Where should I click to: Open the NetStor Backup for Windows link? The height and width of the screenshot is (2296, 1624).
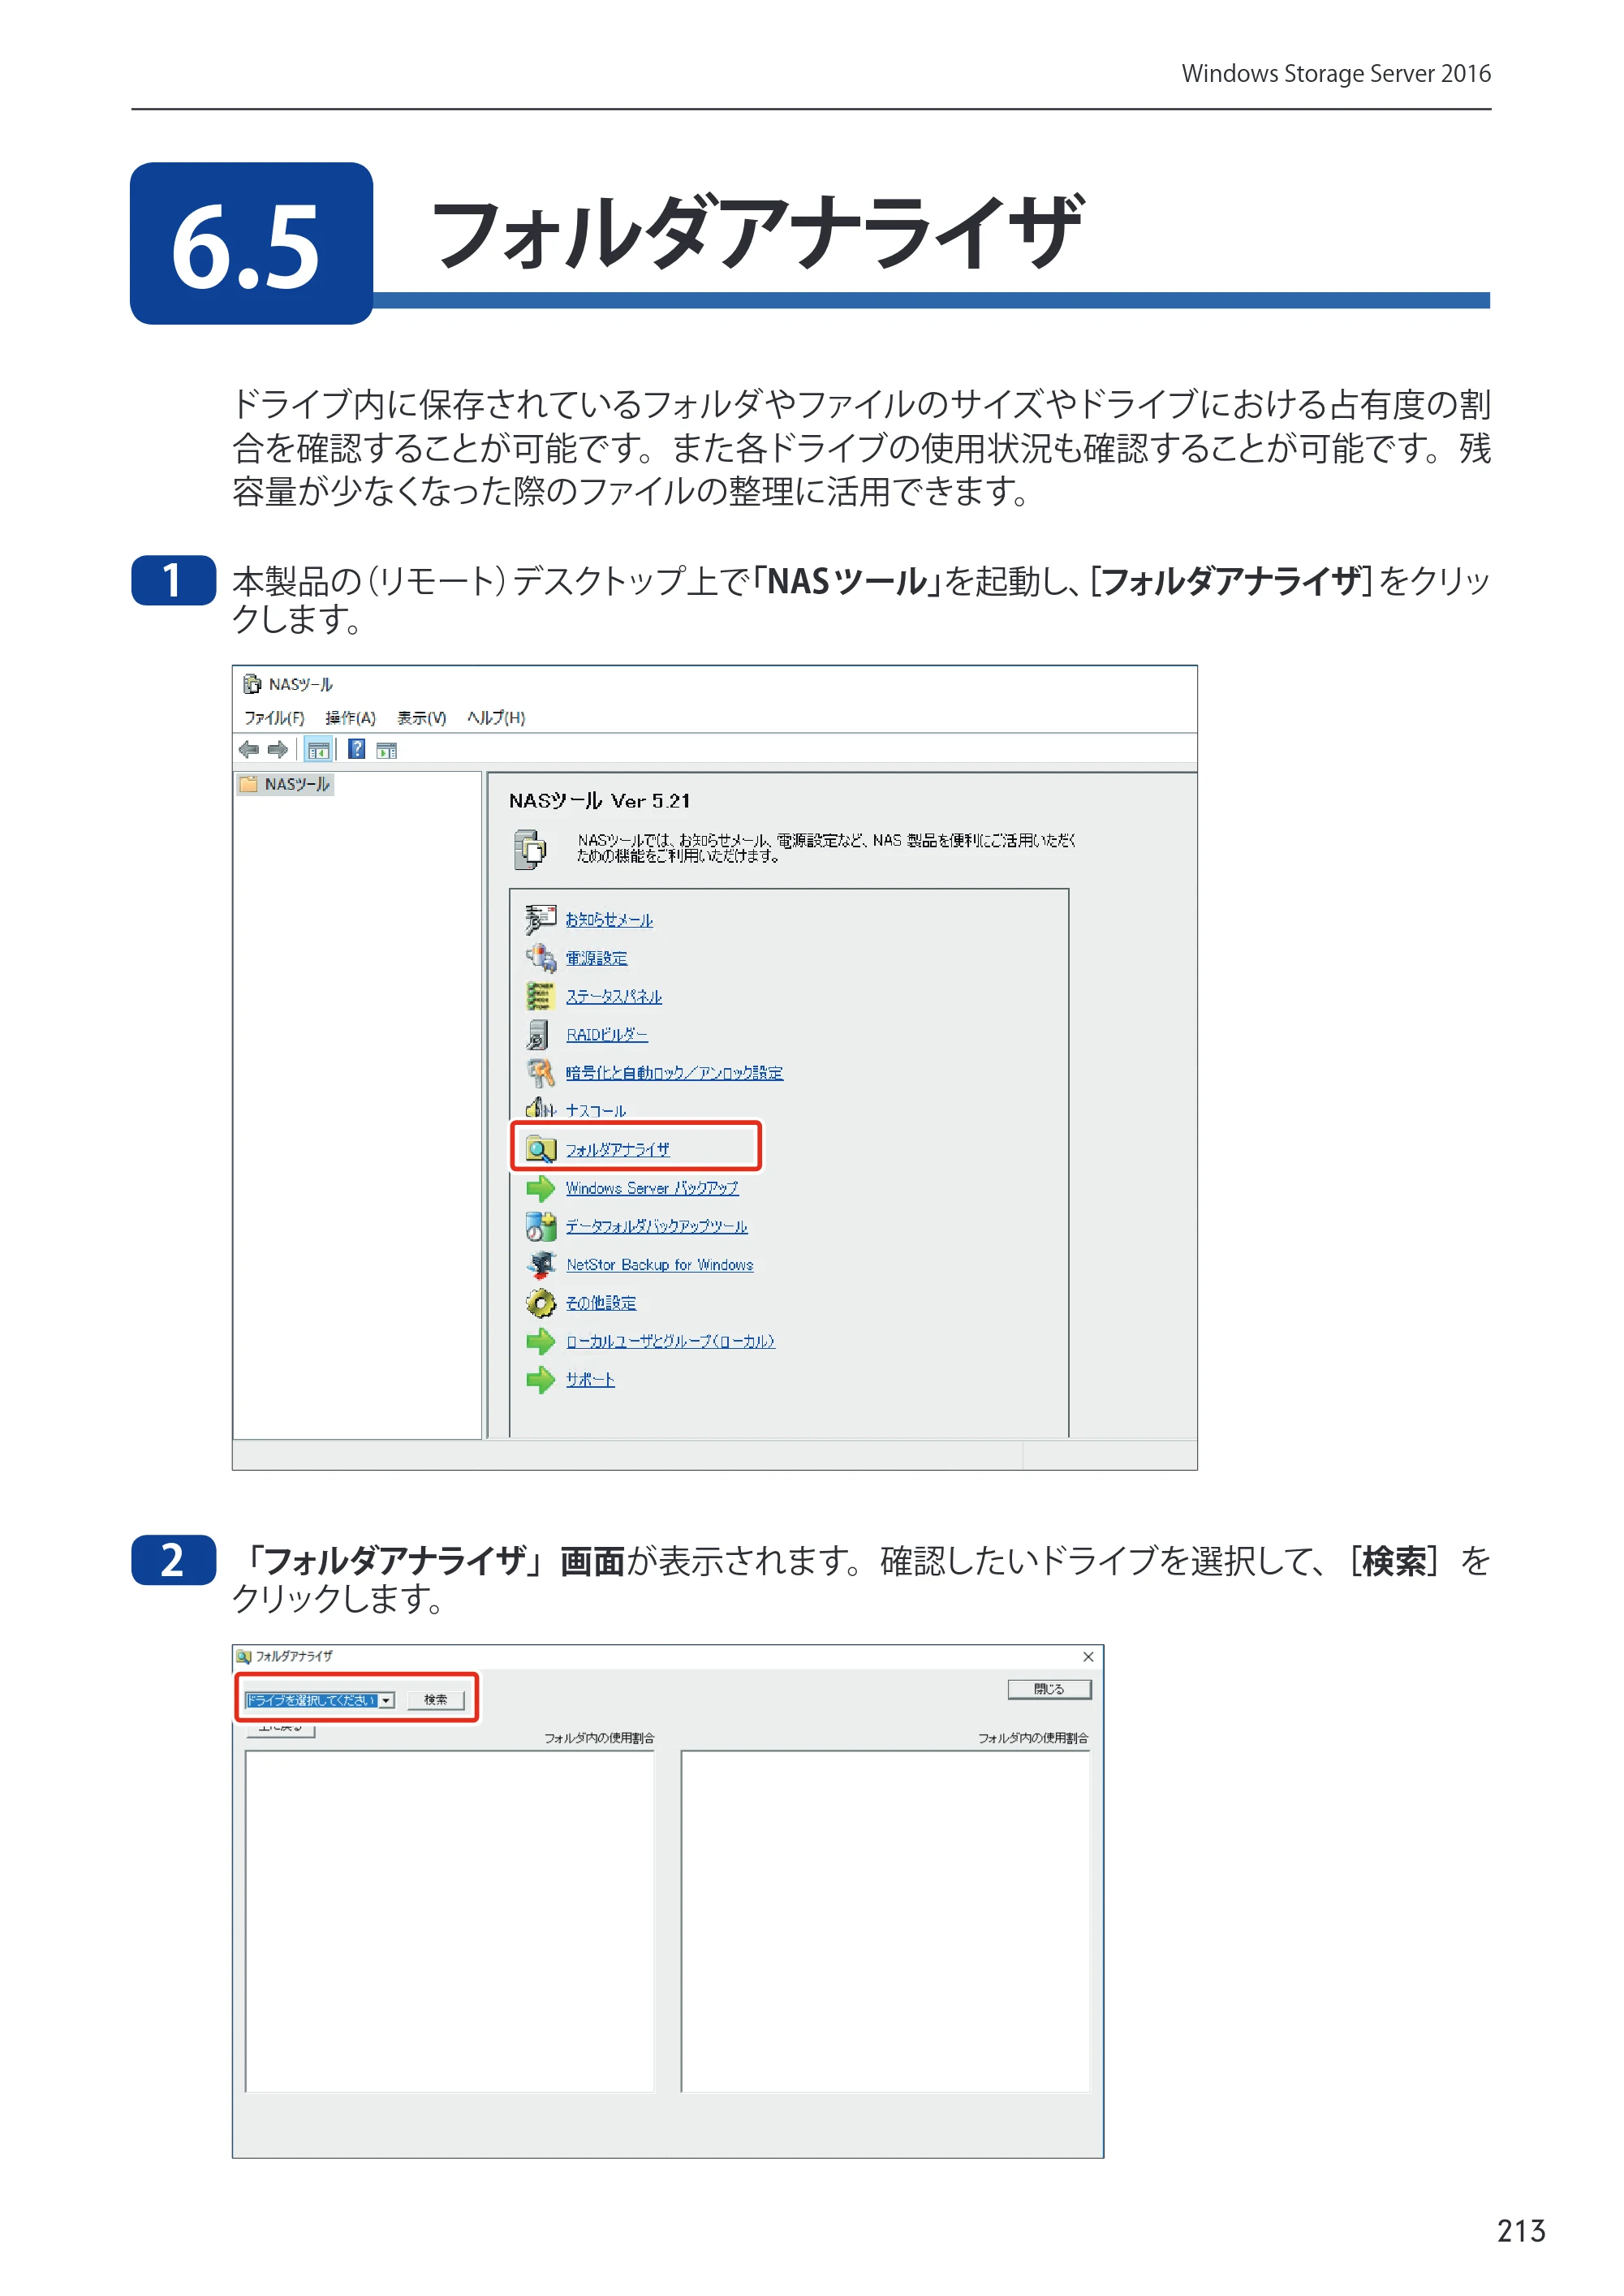tap(660, 1265)
